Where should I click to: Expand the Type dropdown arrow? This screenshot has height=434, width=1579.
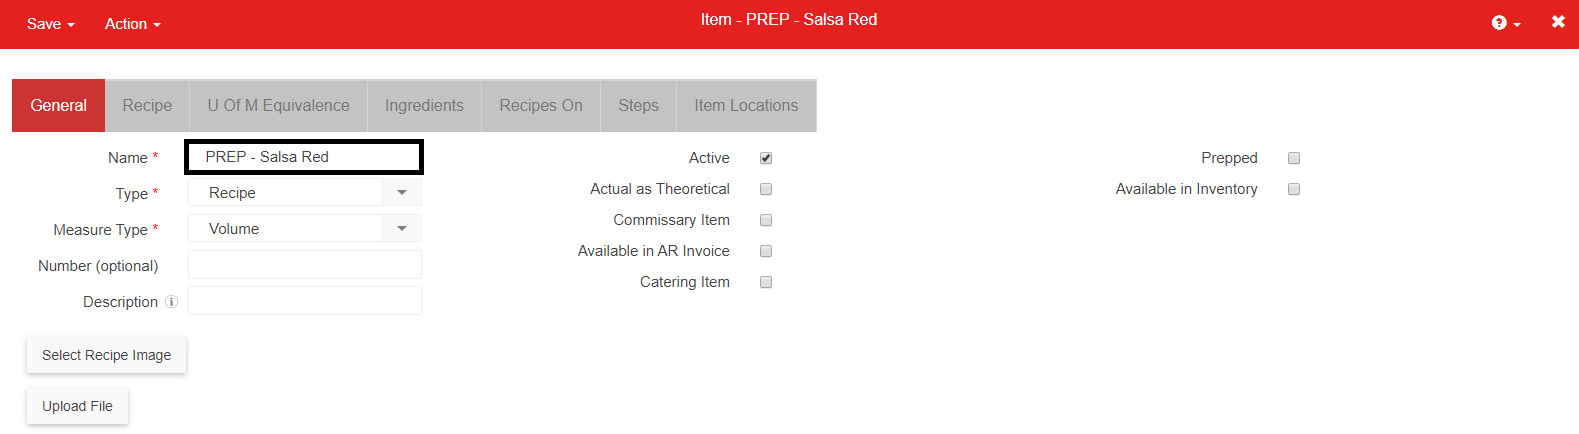402,193
